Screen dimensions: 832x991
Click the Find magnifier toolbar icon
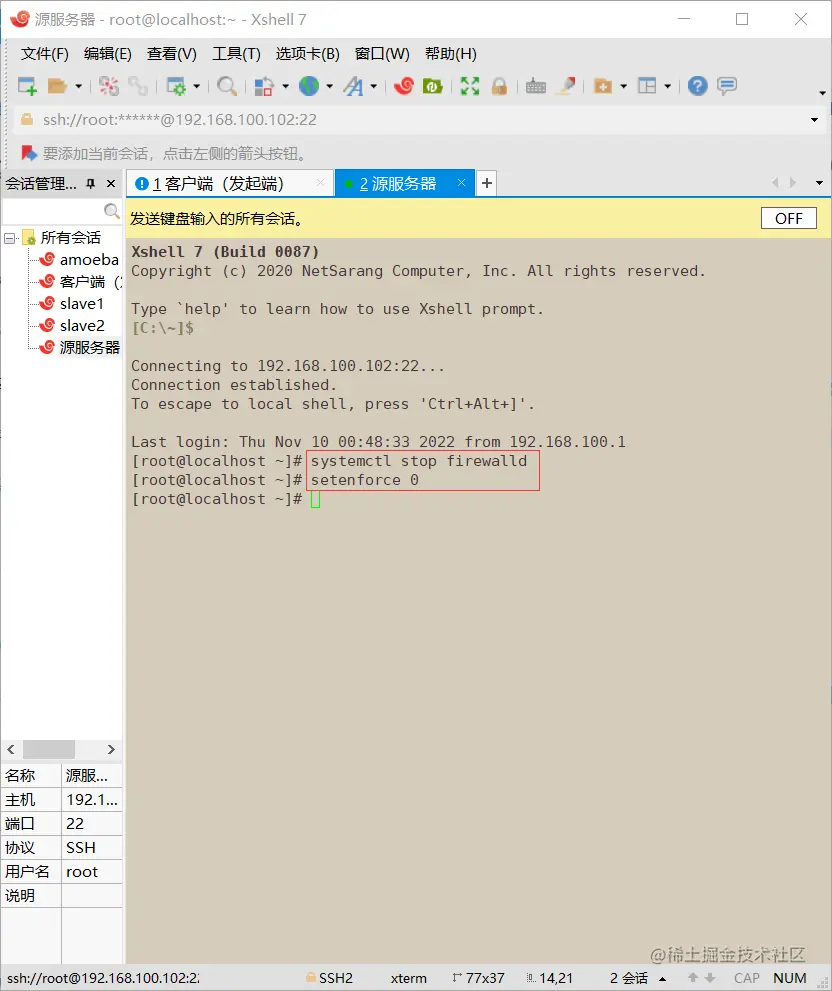tap(226, 86)
